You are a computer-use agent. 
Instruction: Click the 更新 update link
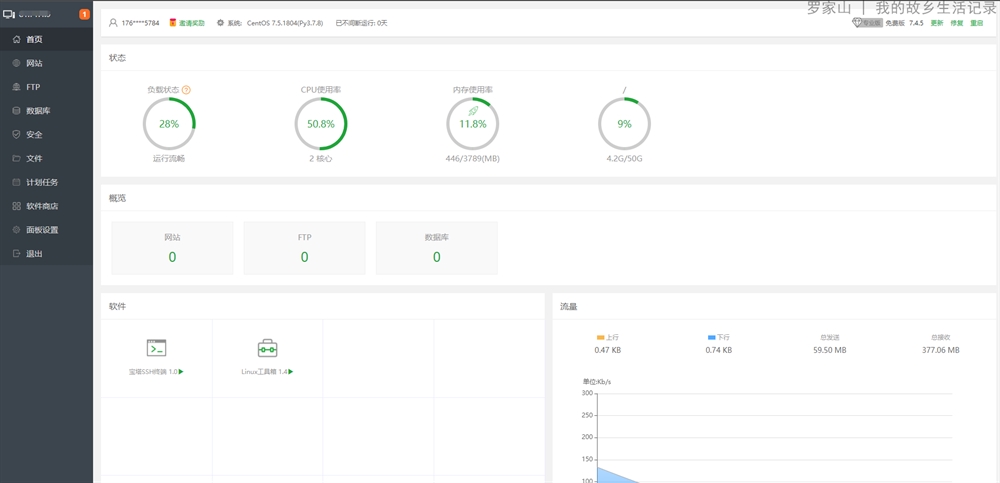936,23
